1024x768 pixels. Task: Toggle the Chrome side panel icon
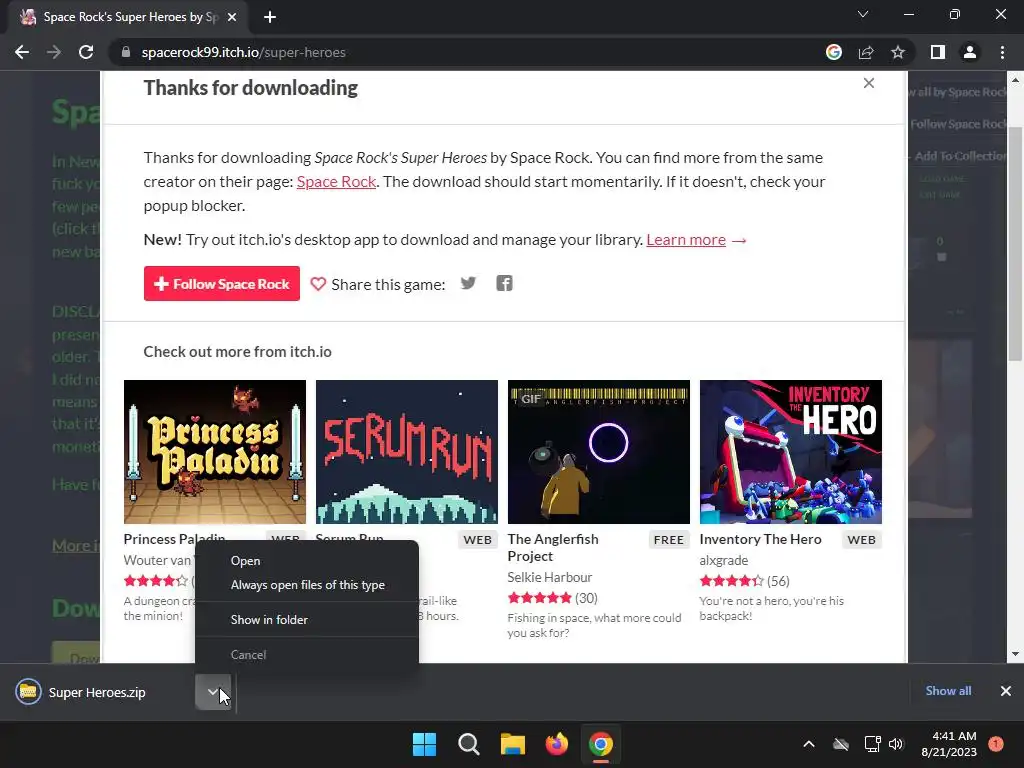(938, 52)
